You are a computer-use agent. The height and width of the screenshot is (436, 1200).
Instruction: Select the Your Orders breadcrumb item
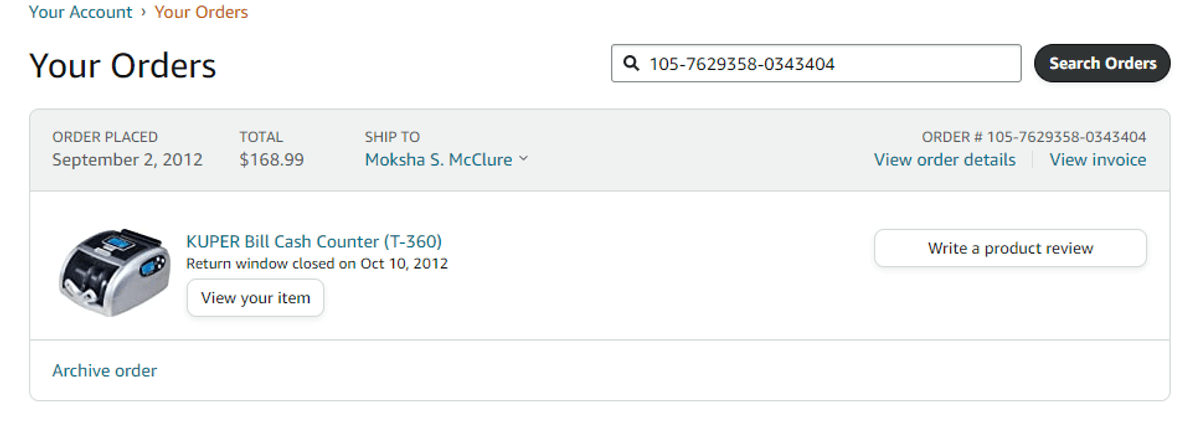[201, 12]
